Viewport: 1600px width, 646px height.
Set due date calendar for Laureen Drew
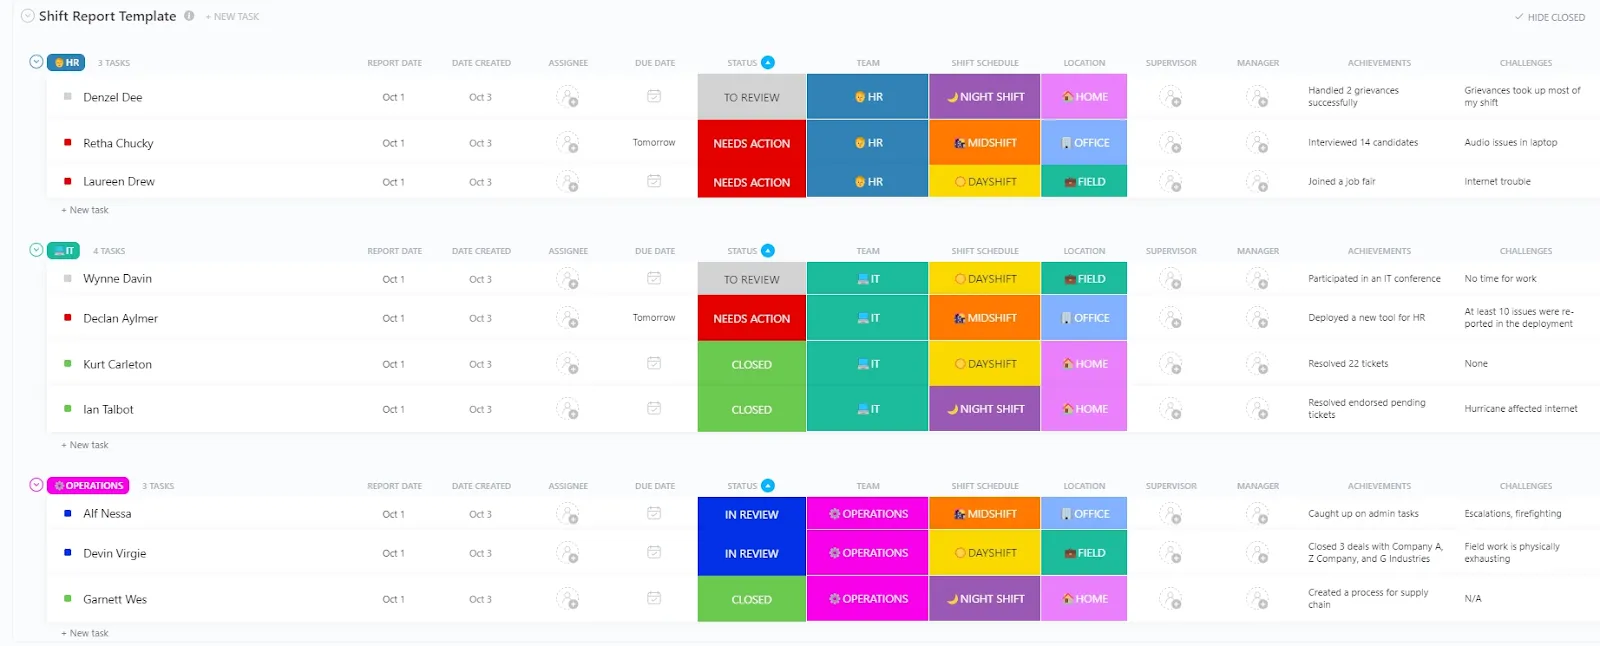point(654,181)
